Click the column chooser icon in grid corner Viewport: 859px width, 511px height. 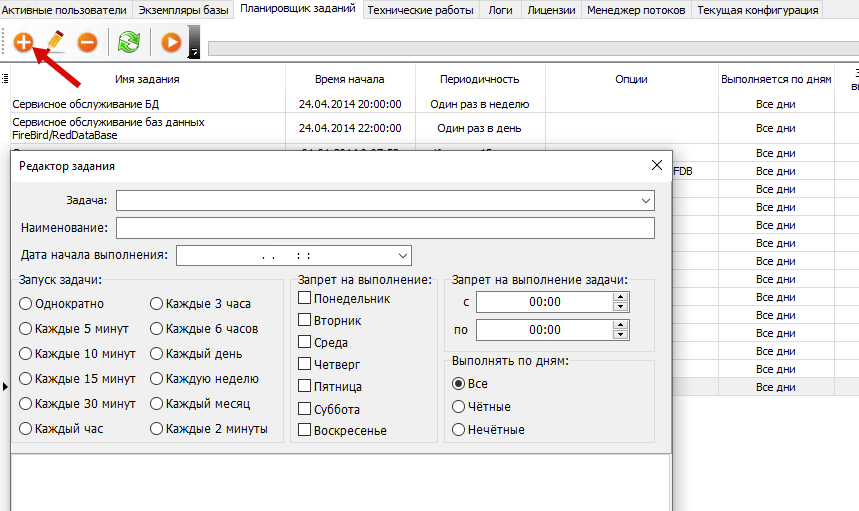(x=5, y=79)
